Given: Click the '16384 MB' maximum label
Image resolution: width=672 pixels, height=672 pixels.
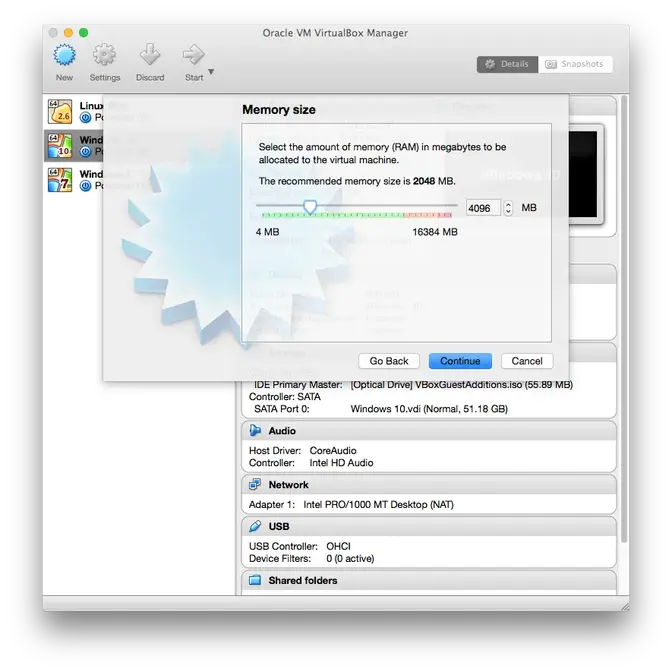Looking at the screenshot, I should pyautogui.click(x=435, y=232).
